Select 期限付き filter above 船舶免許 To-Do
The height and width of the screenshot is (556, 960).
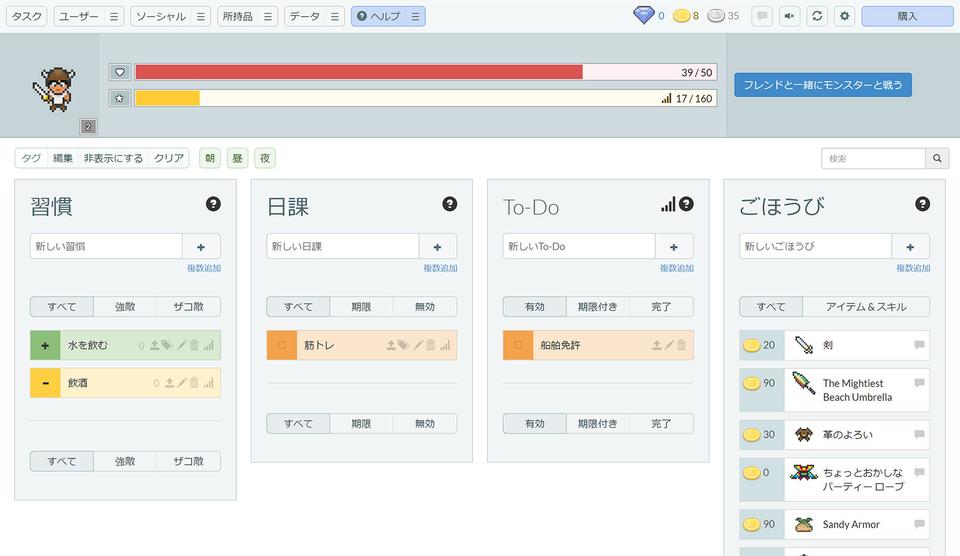pyautogui.click(x=598, y=306)
